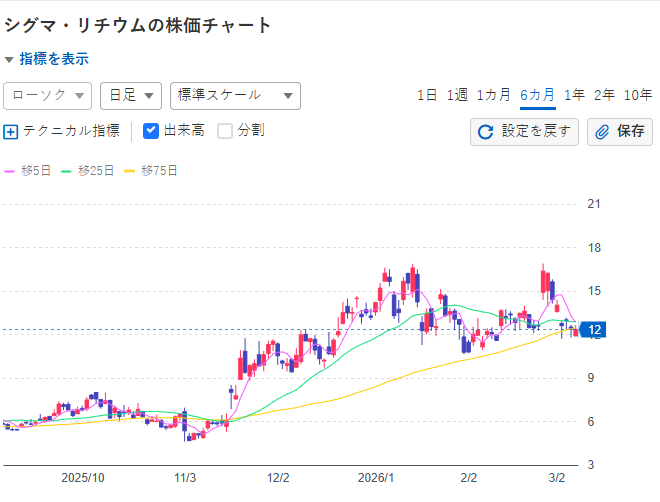Click the 12/2 date axis label
The height and width of the screenshot is (502, 660).
point(278,478)
